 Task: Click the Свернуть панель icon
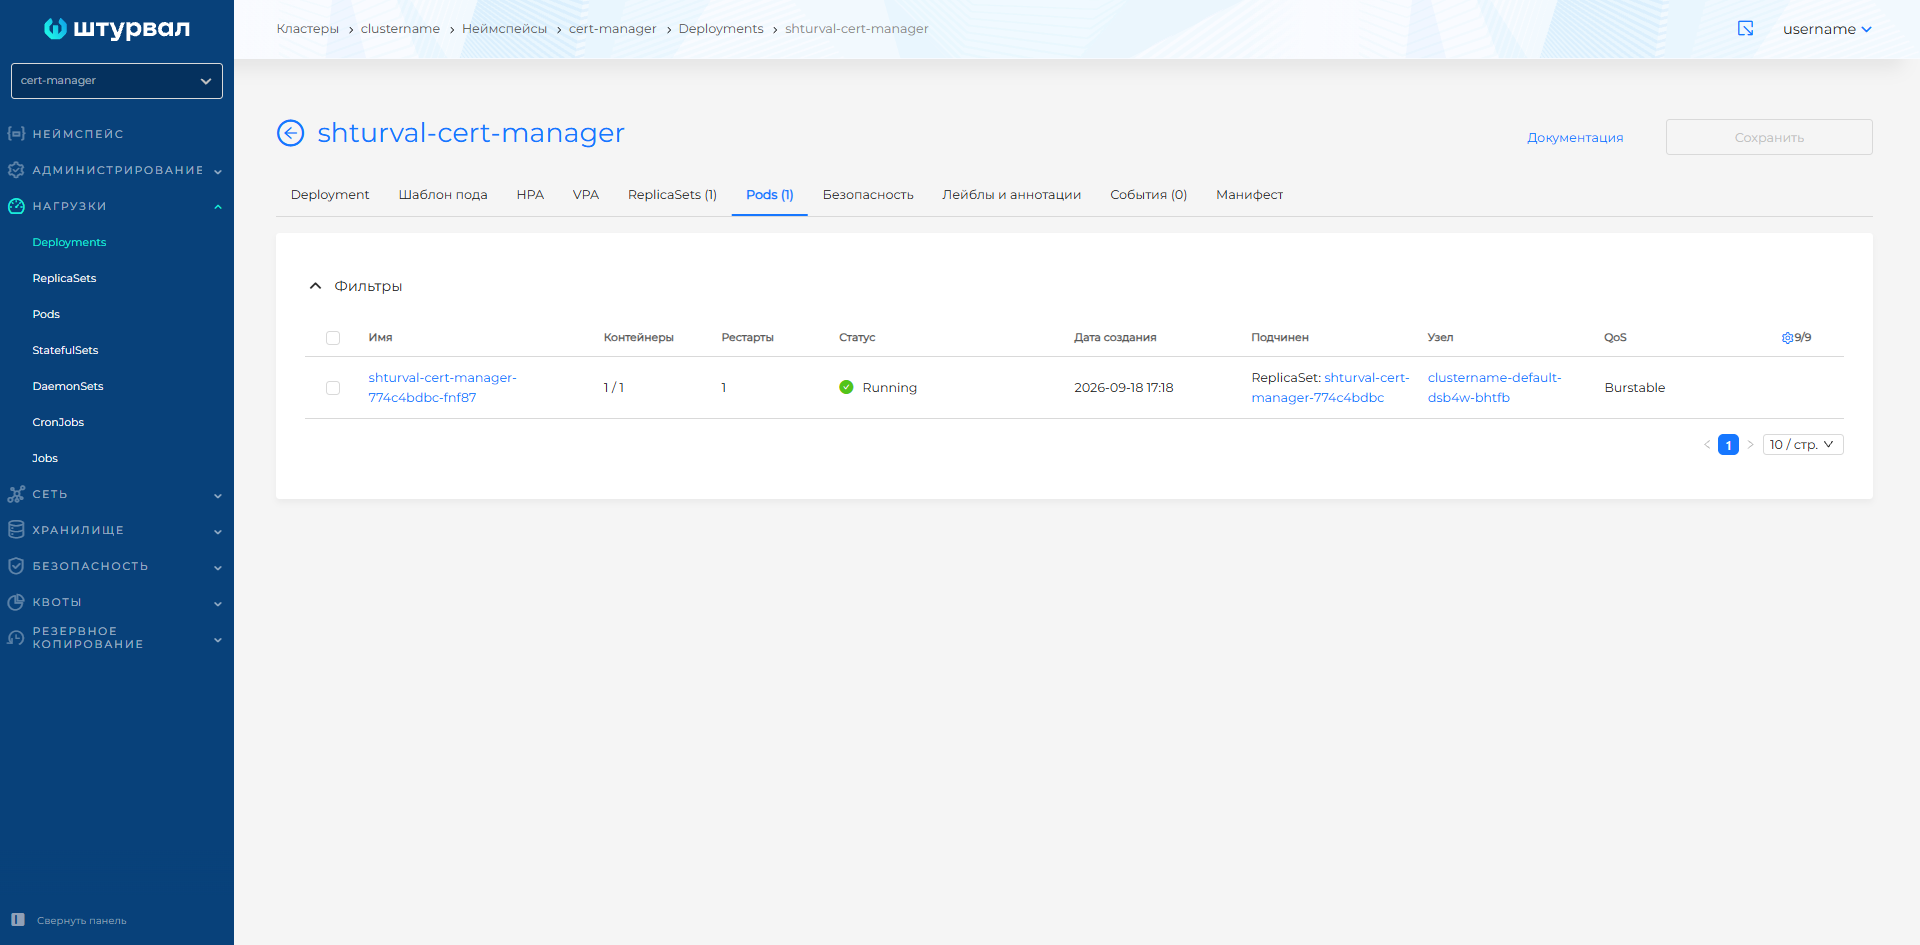coord(18,920)
